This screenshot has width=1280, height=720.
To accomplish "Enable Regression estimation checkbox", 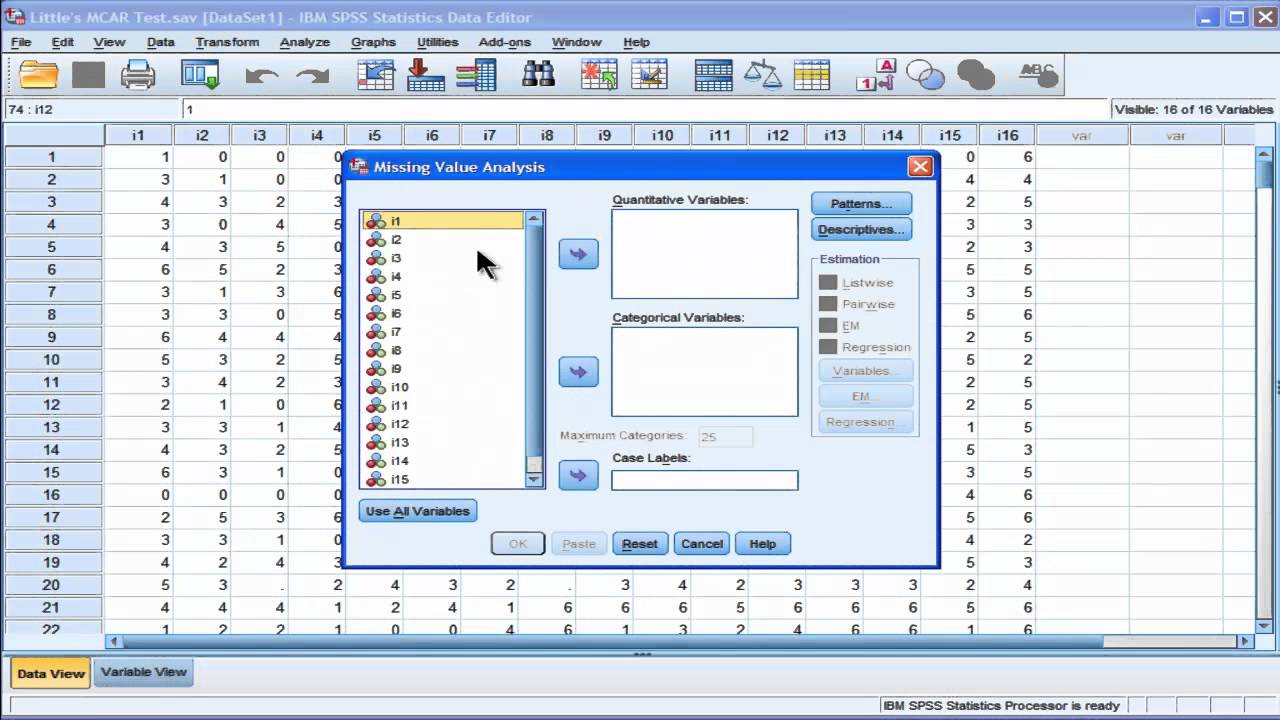I will pos(828,347).
